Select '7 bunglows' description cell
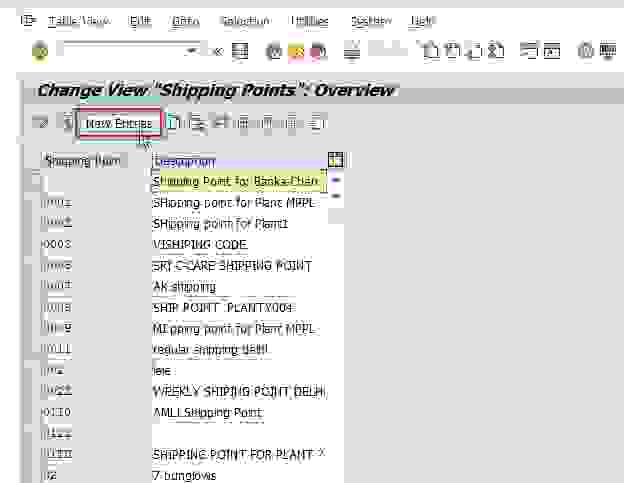The height and width of the screenshot is (483, 624). point(240,475)
